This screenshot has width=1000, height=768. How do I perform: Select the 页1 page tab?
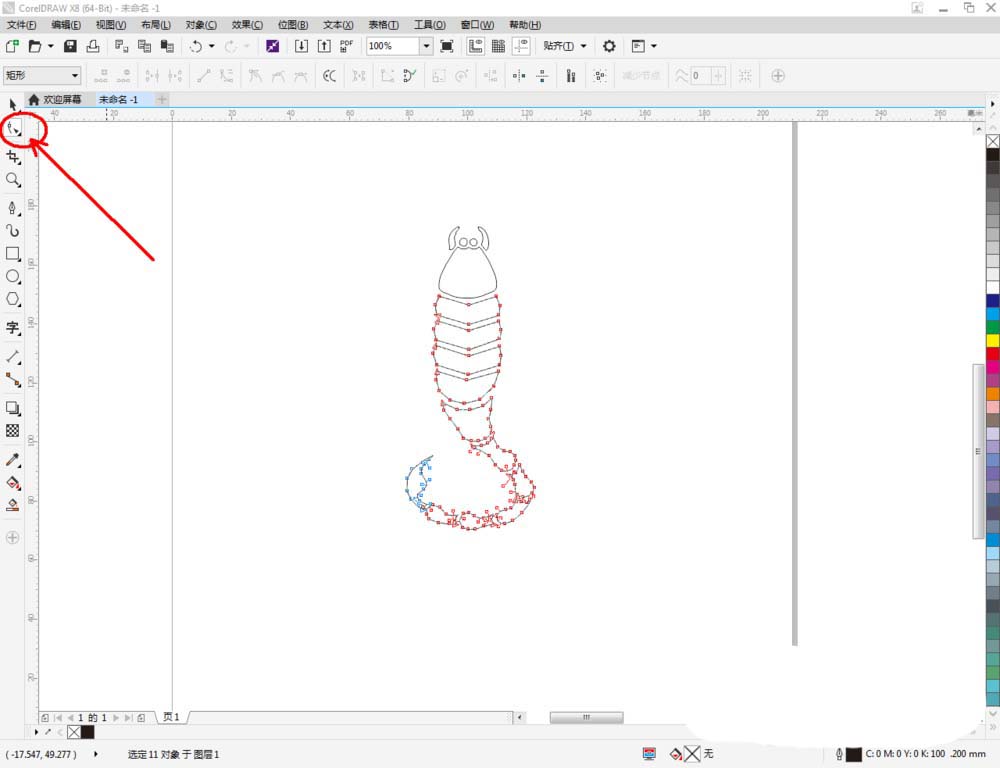click(x=172, y=717)
